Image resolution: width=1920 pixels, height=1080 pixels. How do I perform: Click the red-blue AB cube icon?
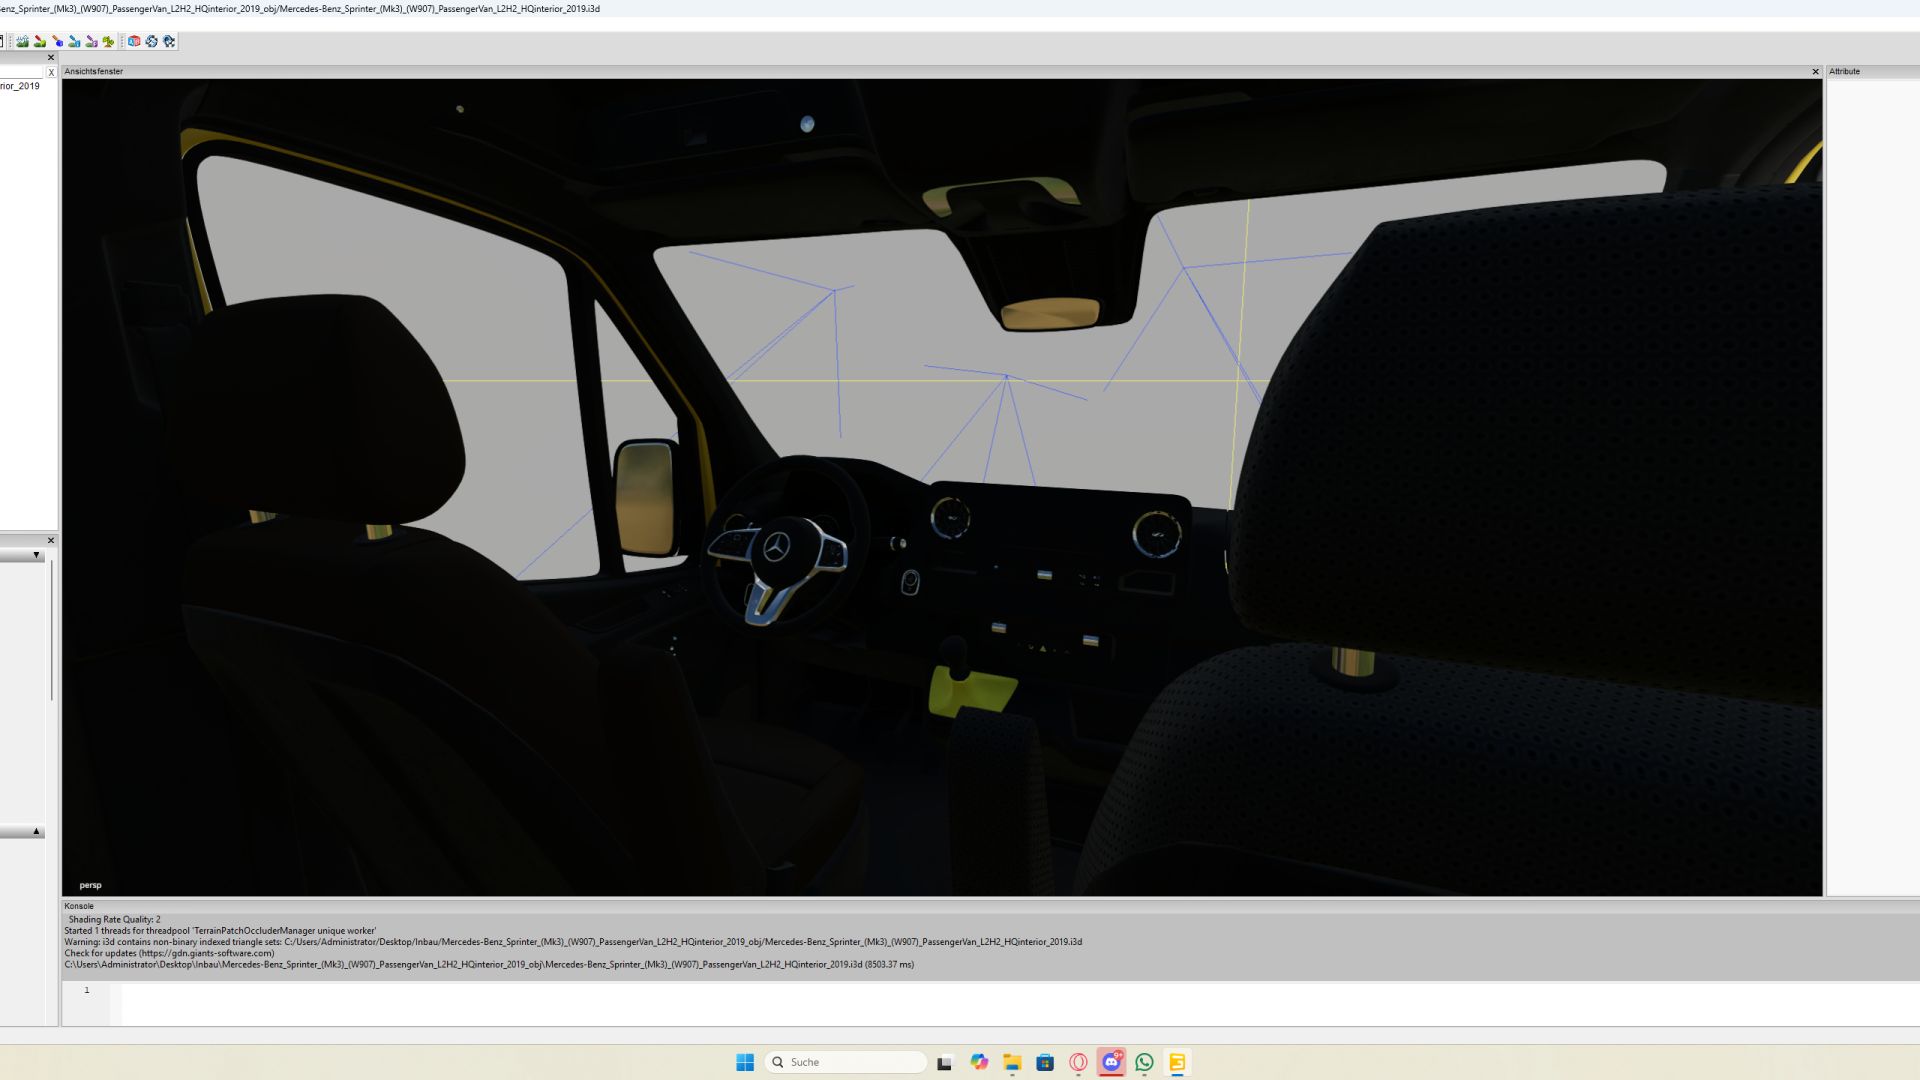coord(134,41)
